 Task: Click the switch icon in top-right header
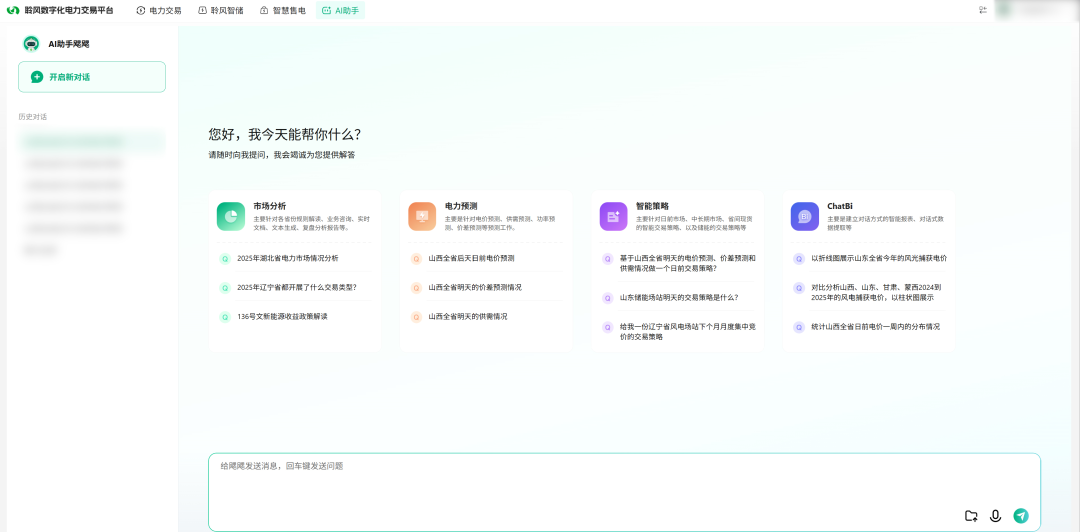point(983,10)
